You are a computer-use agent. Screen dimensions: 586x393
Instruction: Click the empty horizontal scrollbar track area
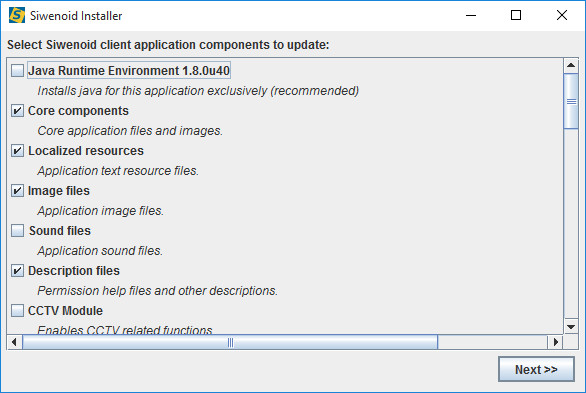[x=493, y=342]
